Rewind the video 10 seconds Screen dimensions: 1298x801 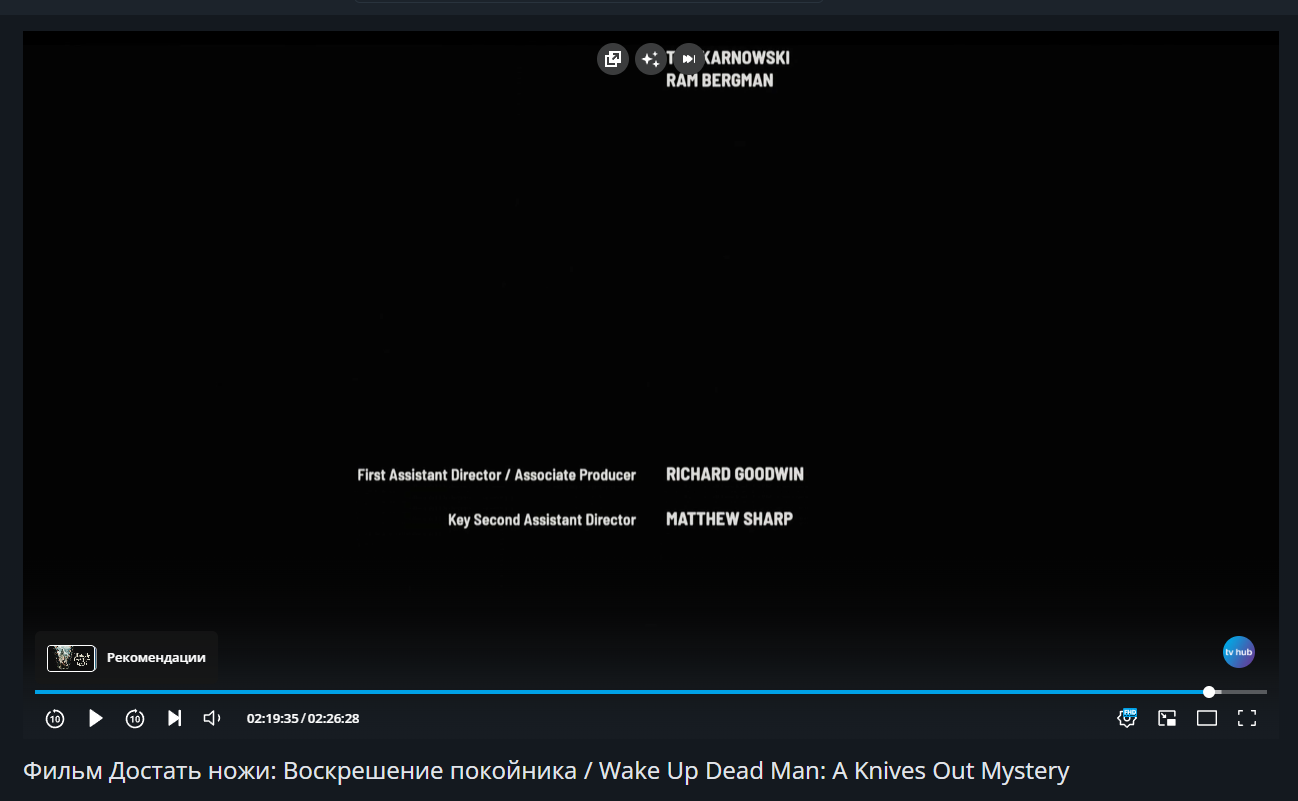pos(55,718)
